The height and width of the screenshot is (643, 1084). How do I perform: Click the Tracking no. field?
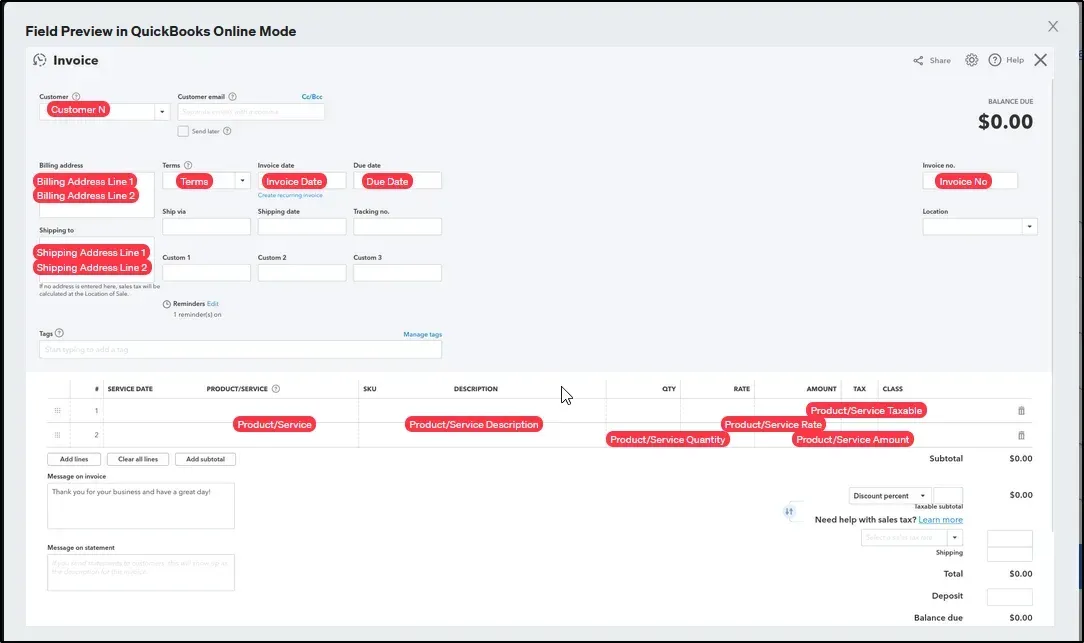[398, 227]
